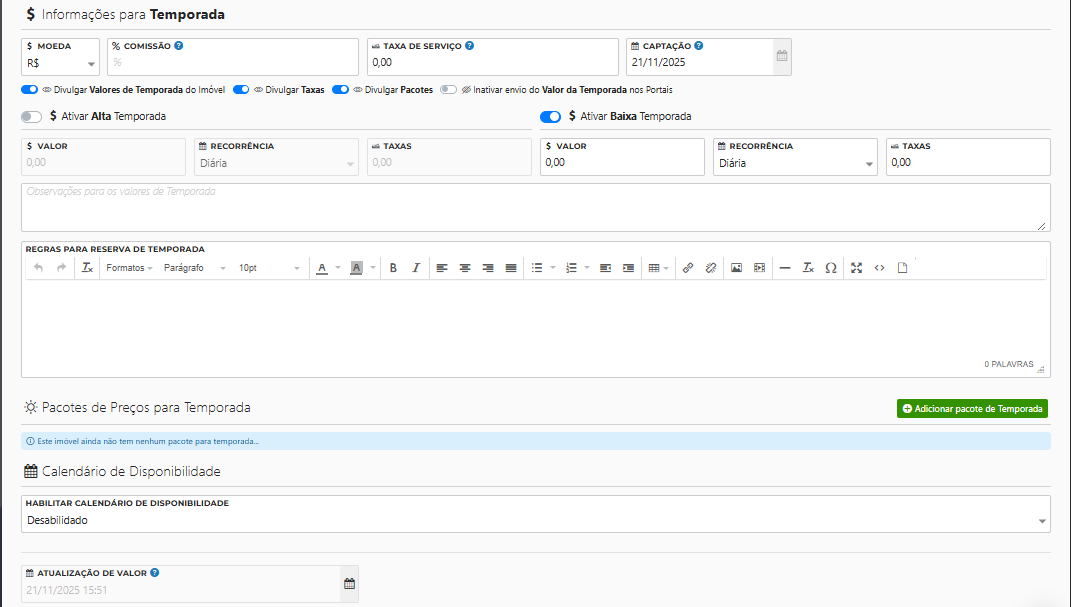Open the Moeda currency dropdown
The image size is (1071, 607).
[60, 64]
